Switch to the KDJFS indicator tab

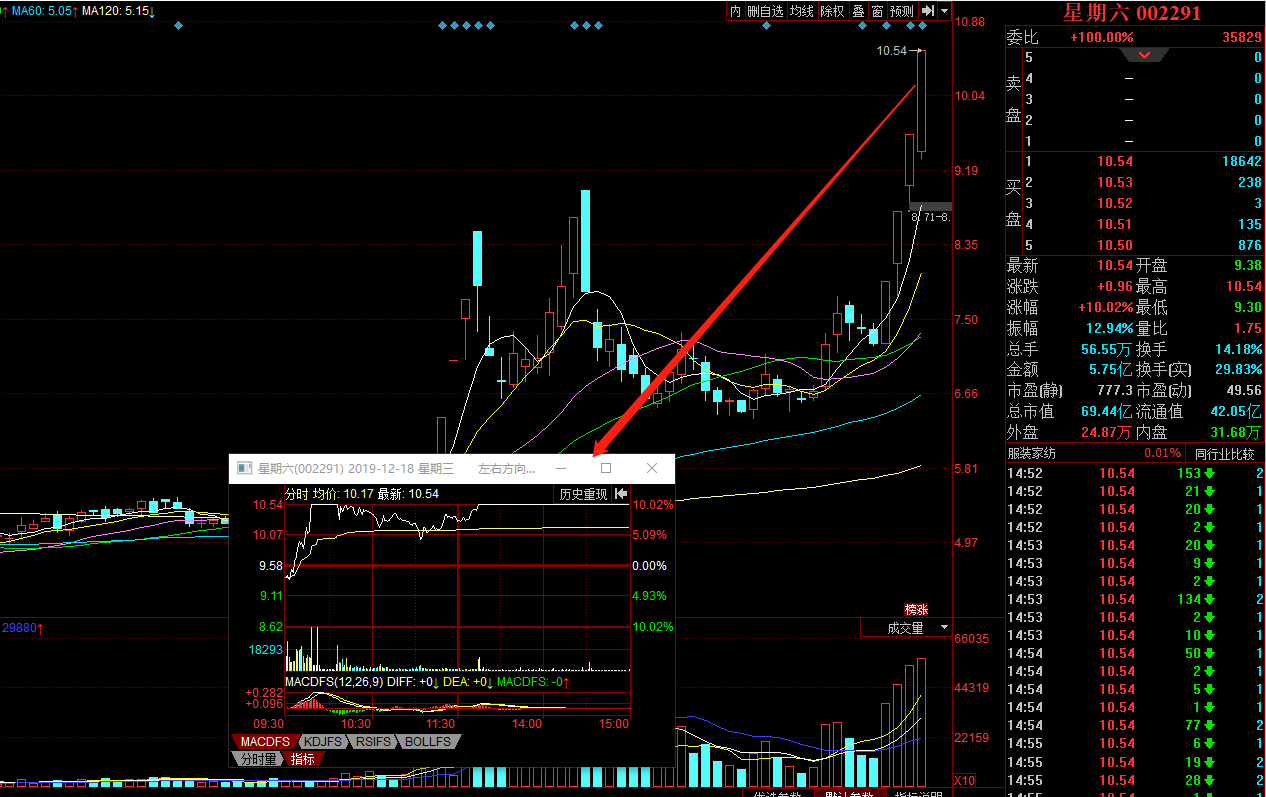click(321, 742)
